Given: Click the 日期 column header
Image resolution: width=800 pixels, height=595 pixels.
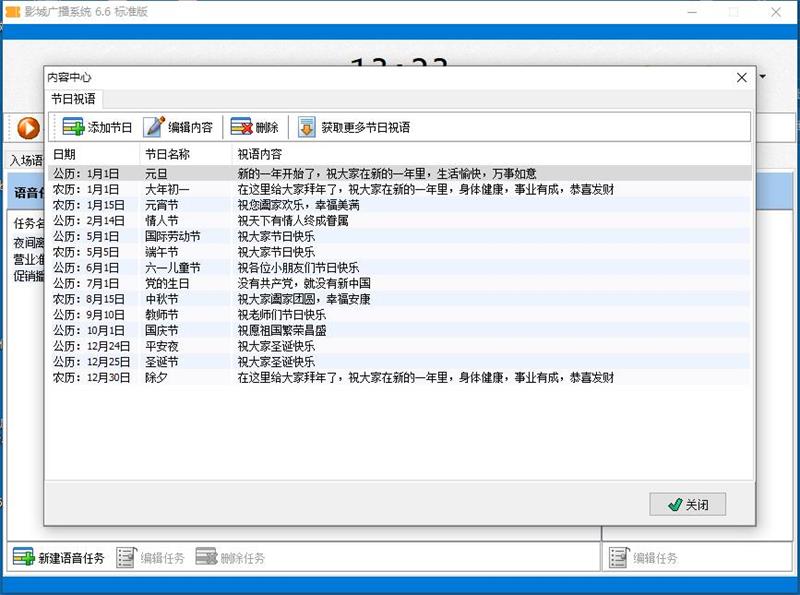Looking at the screenshot, I should pyautogui.click(x=64, y=155).
